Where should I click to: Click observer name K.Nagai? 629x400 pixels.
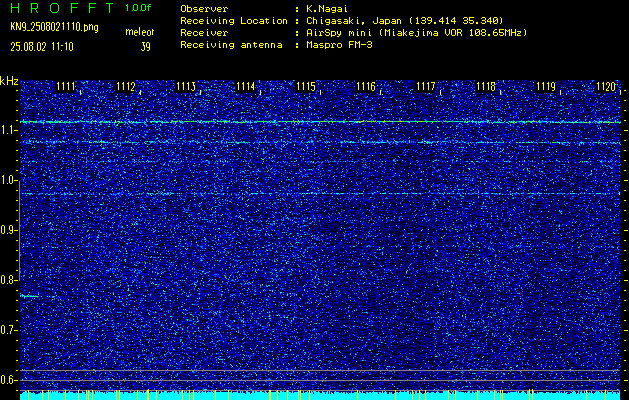327,9
